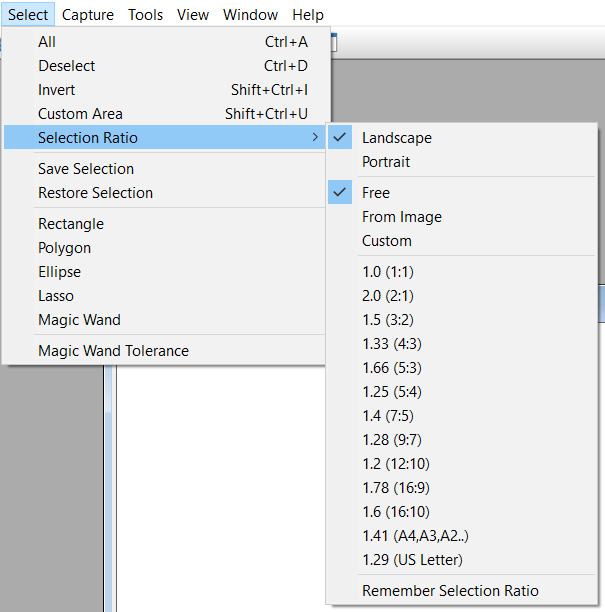Viewport: 605px width, 612px height.
Task: Switch selection ratio to Portrait
Action: coord(386,162)
